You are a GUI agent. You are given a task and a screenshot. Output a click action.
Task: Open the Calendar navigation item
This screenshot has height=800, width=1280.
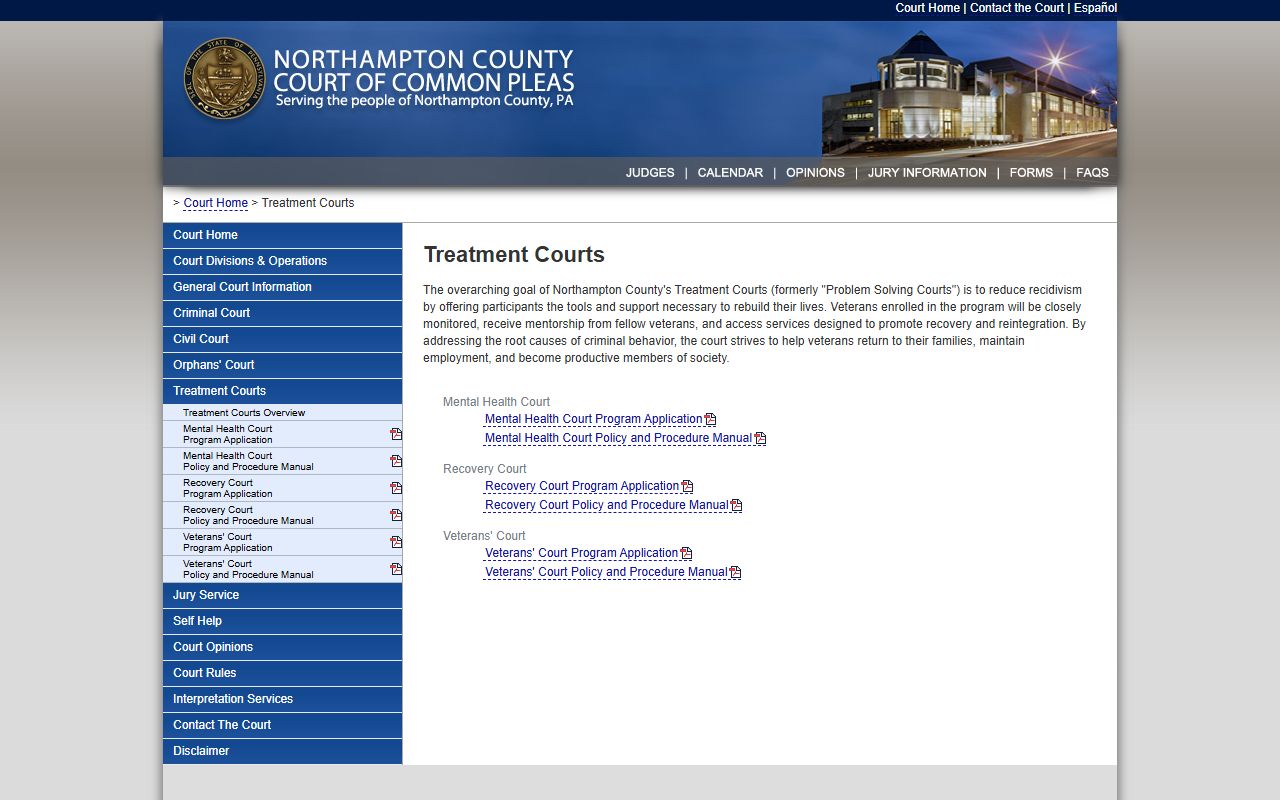[x=730, y=173]
